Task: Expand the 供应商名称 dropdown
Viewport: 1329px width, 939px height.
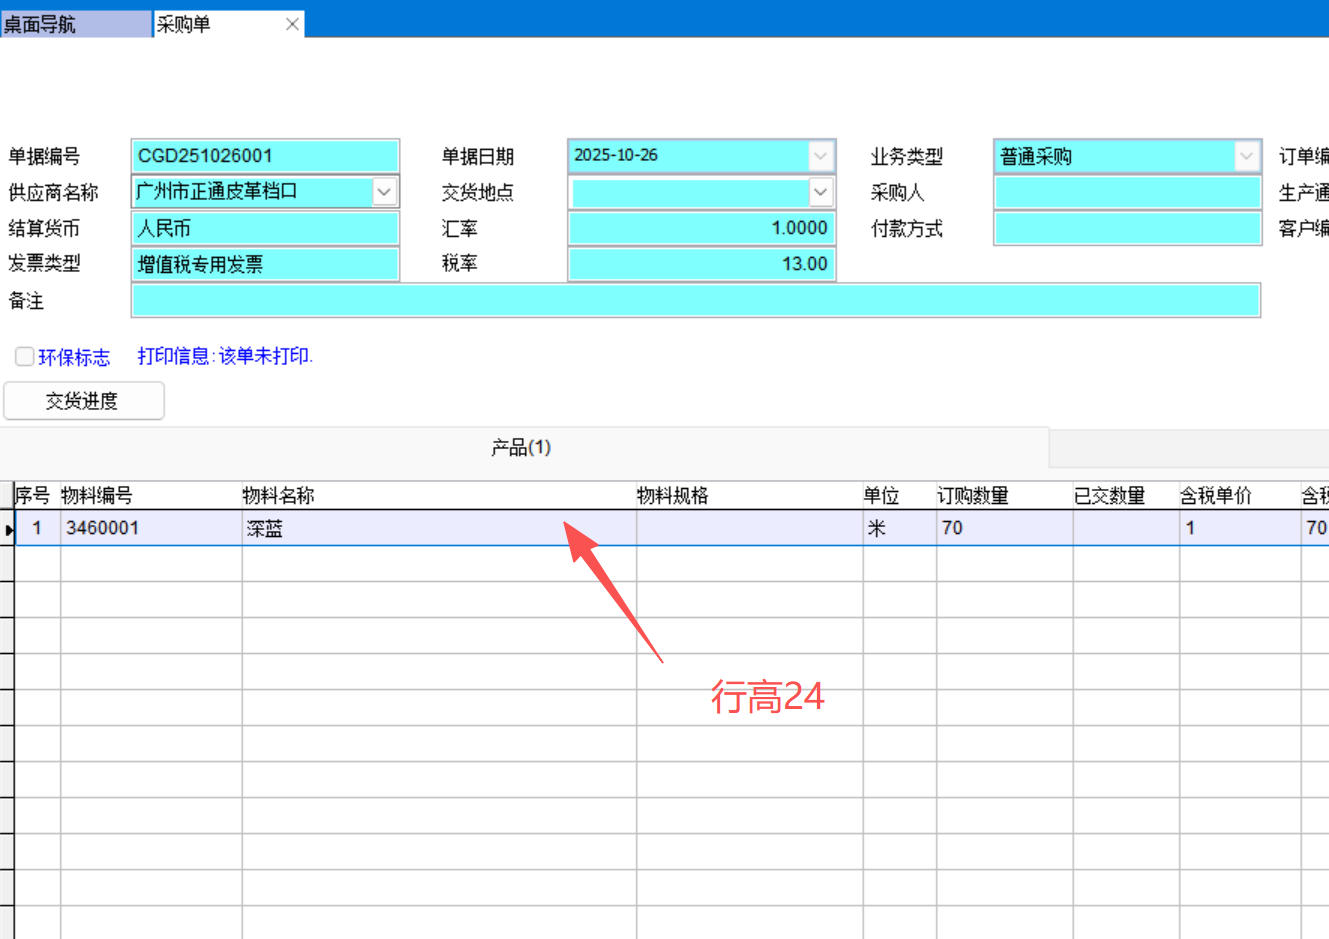Action: [x=384, y=192]
